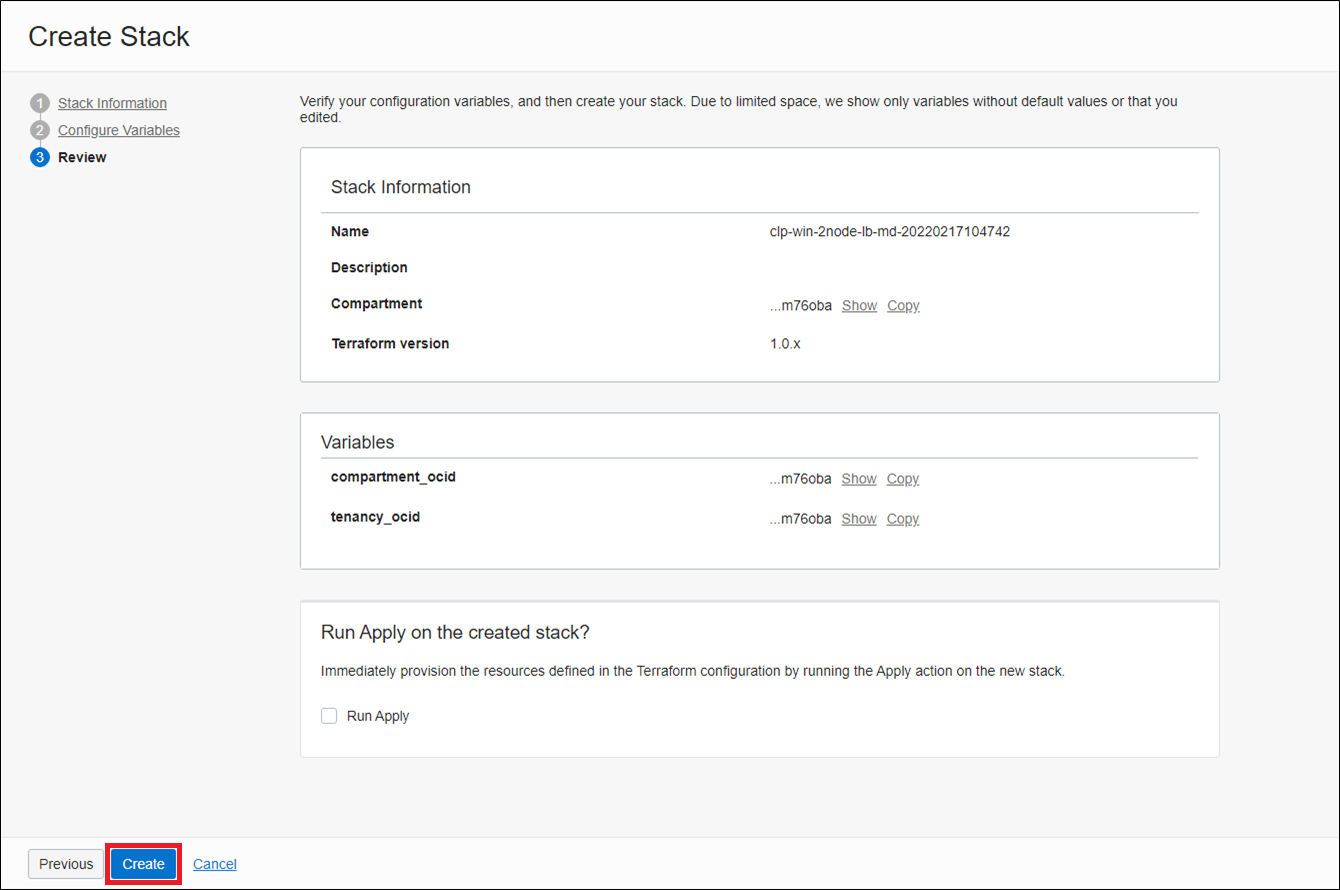Reveal the tenancy_ocid variable value
The image size is (1340, 890).
click(x=859, y=519)
